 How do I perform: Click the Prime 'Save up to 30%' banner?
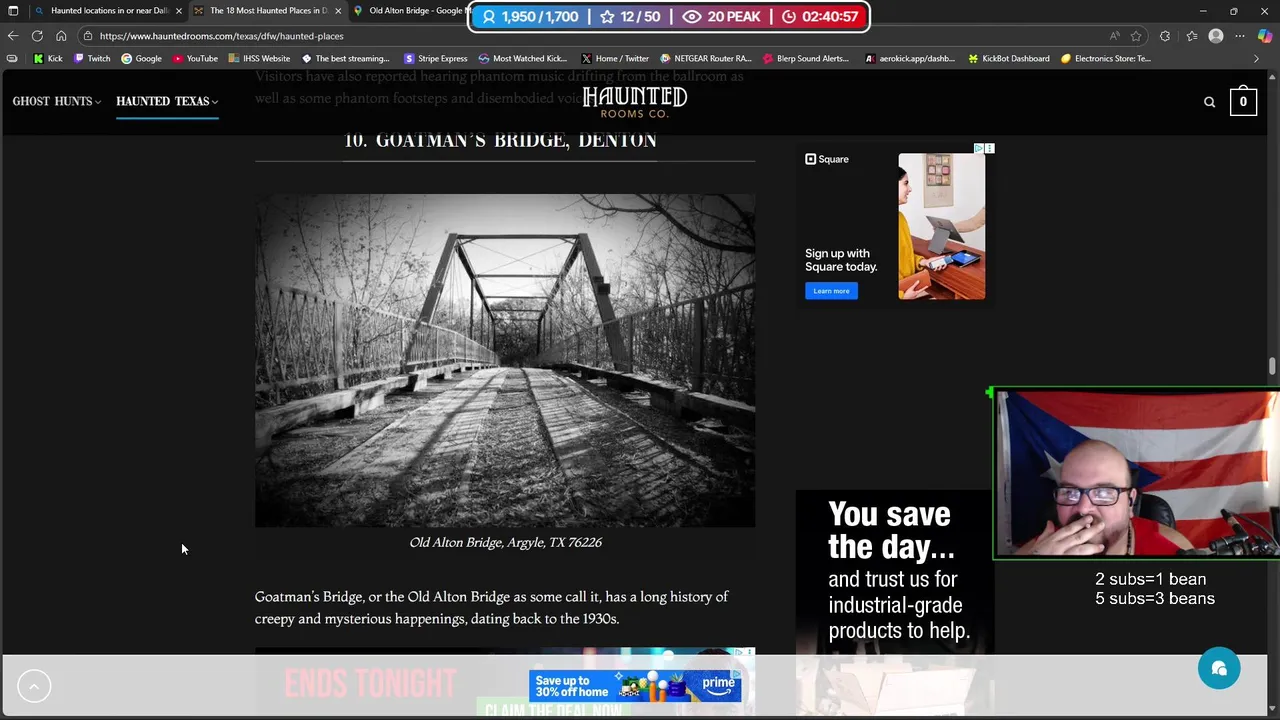tap(636, 686)
